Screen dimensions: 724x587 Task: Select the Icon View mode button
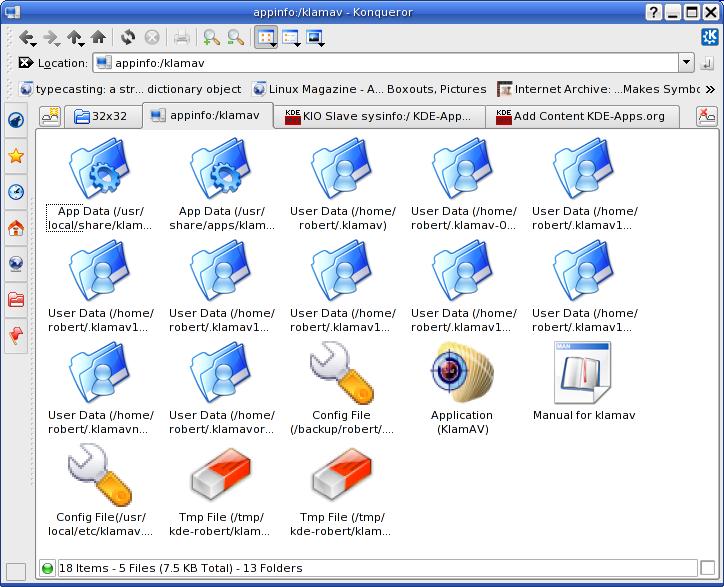[x=266, y=37]
